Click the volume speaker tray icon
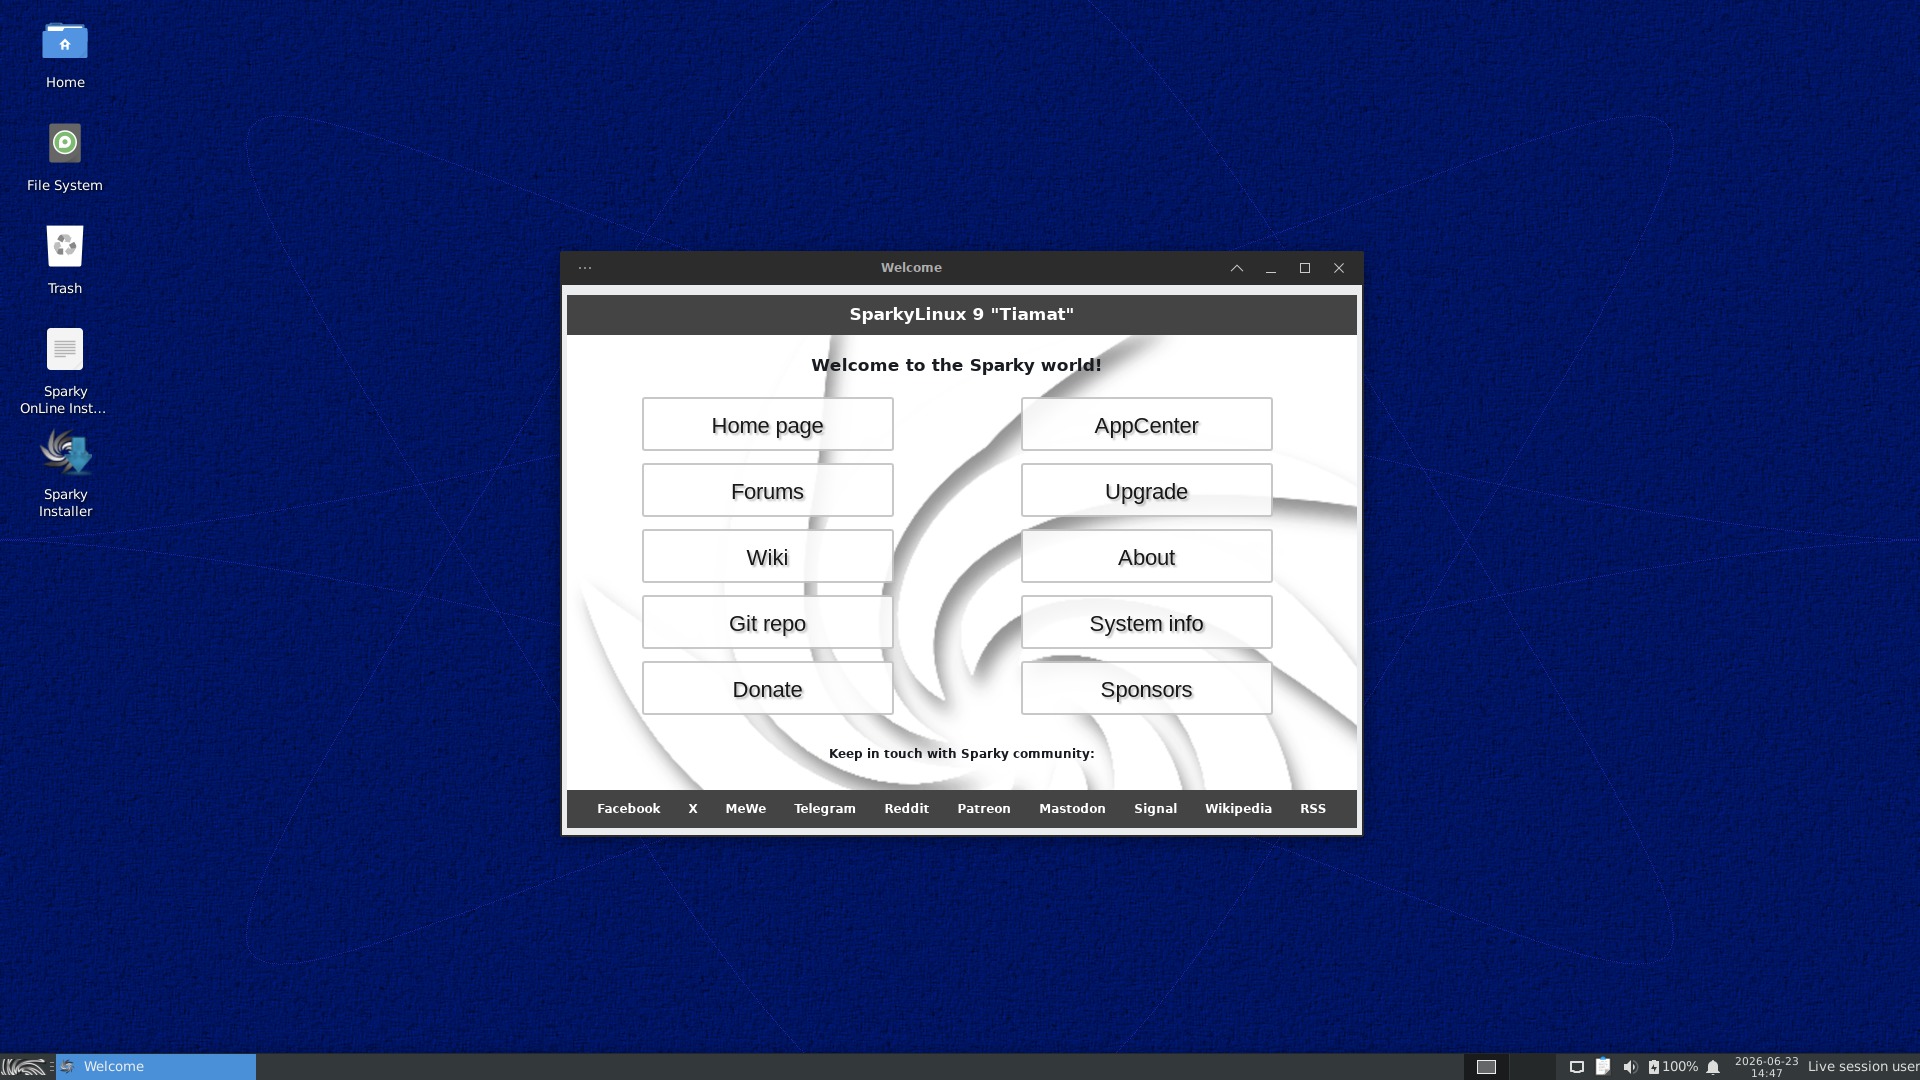This screenshot has width=1920, height=1080. (1630, 1067)
